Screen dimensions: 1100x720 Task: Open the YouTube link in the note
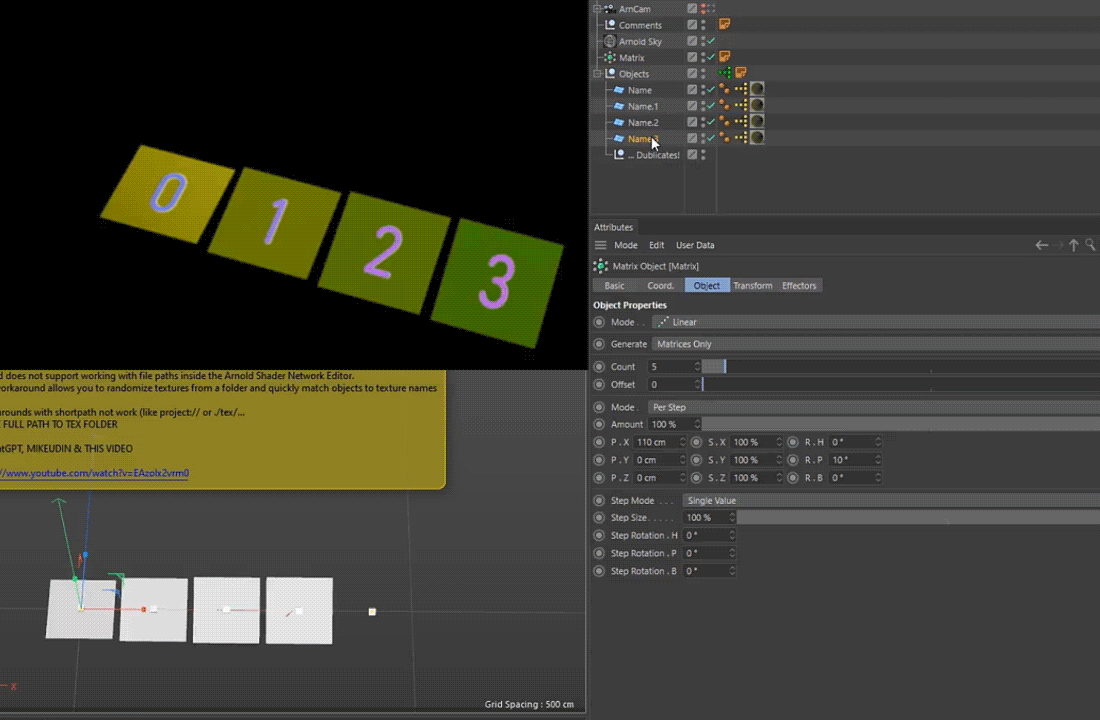pyautogui.click(x=95, y=473)
